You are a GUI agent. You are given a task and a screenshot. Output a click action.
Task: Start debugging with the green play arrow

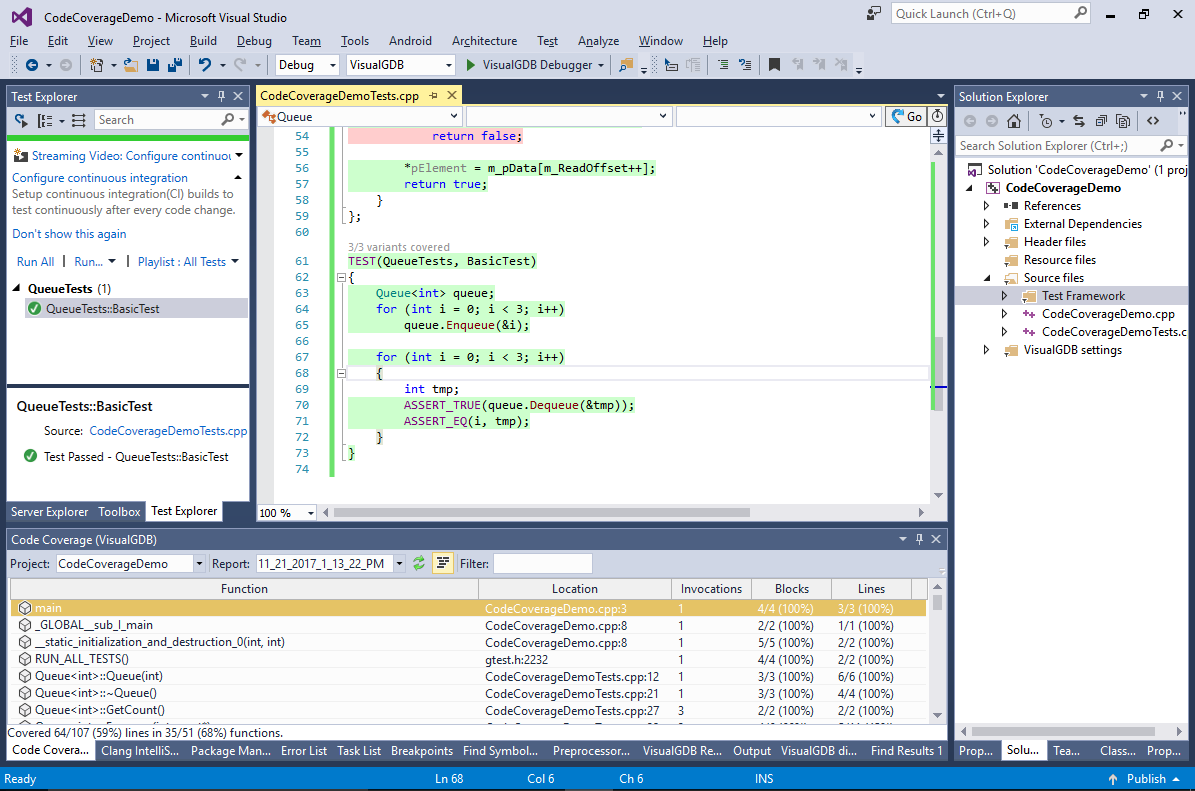[x=472, y=65]
